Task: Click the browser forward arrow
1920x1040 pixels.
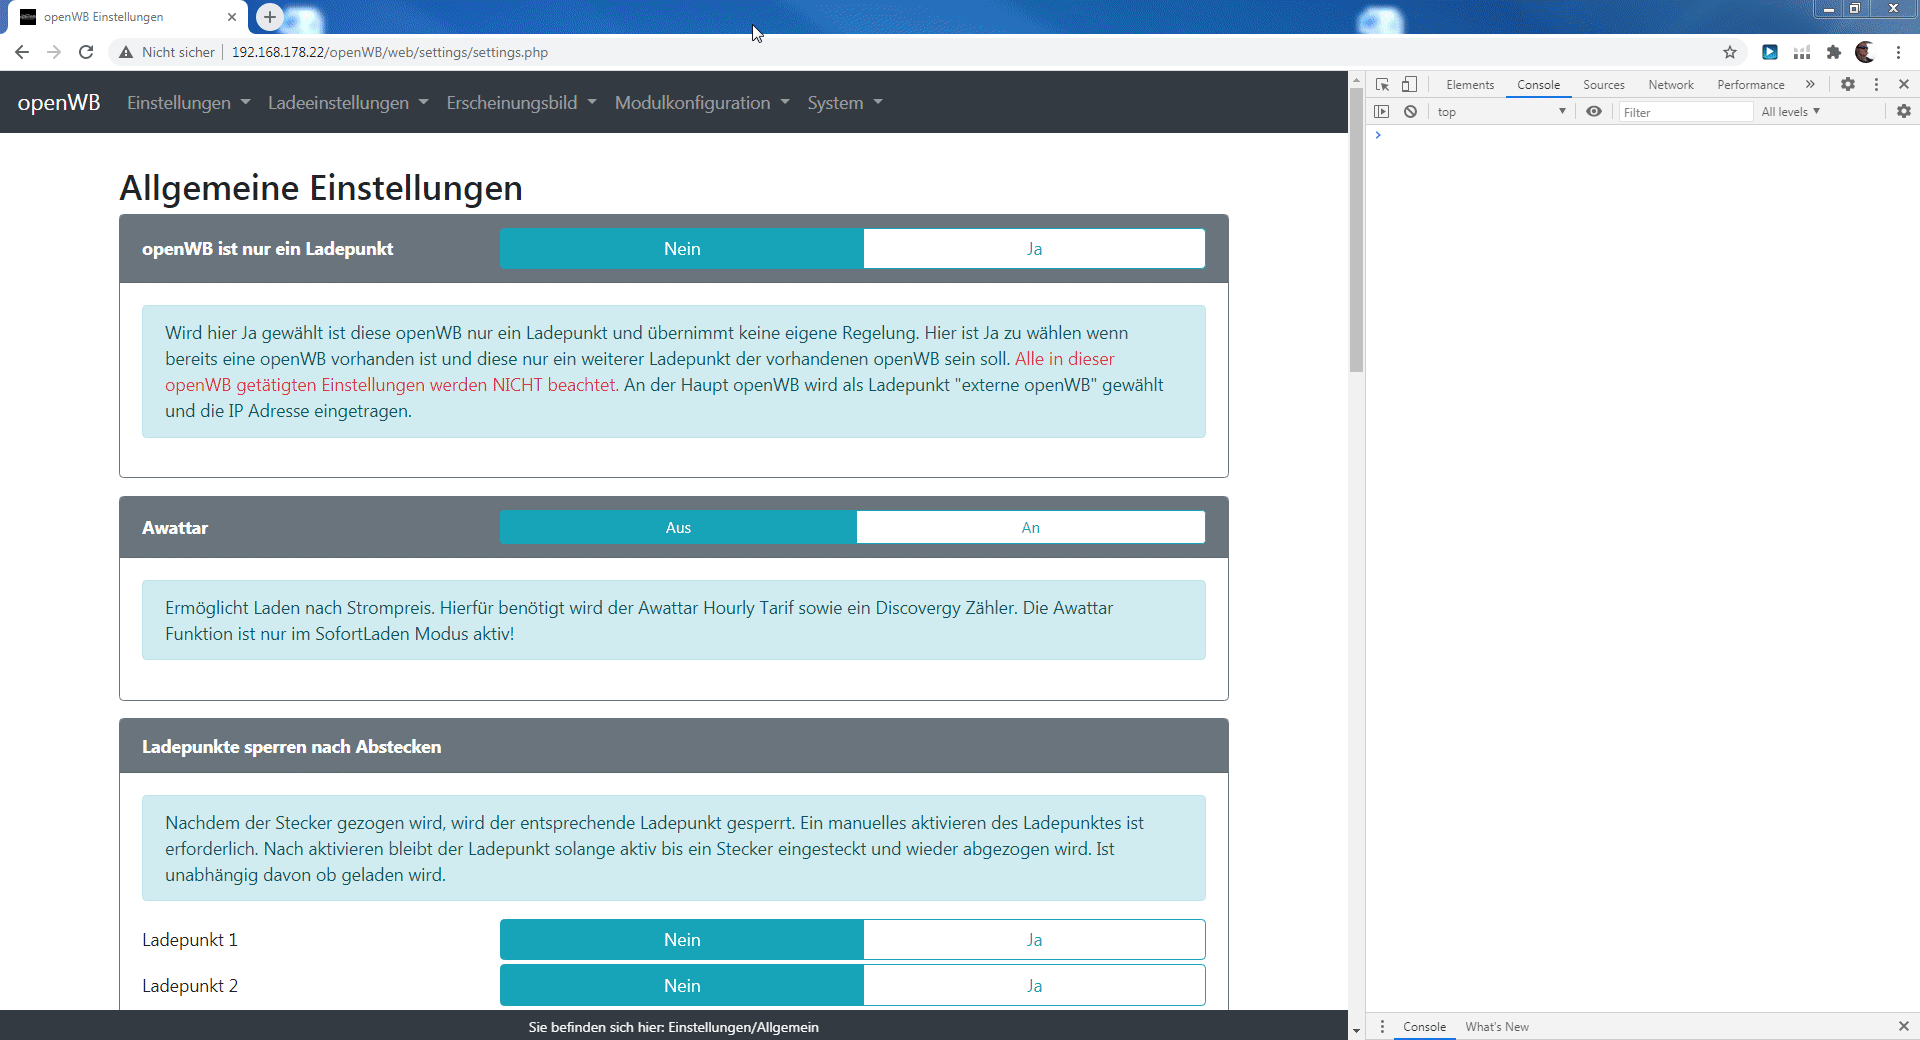Action: (54, 52)
